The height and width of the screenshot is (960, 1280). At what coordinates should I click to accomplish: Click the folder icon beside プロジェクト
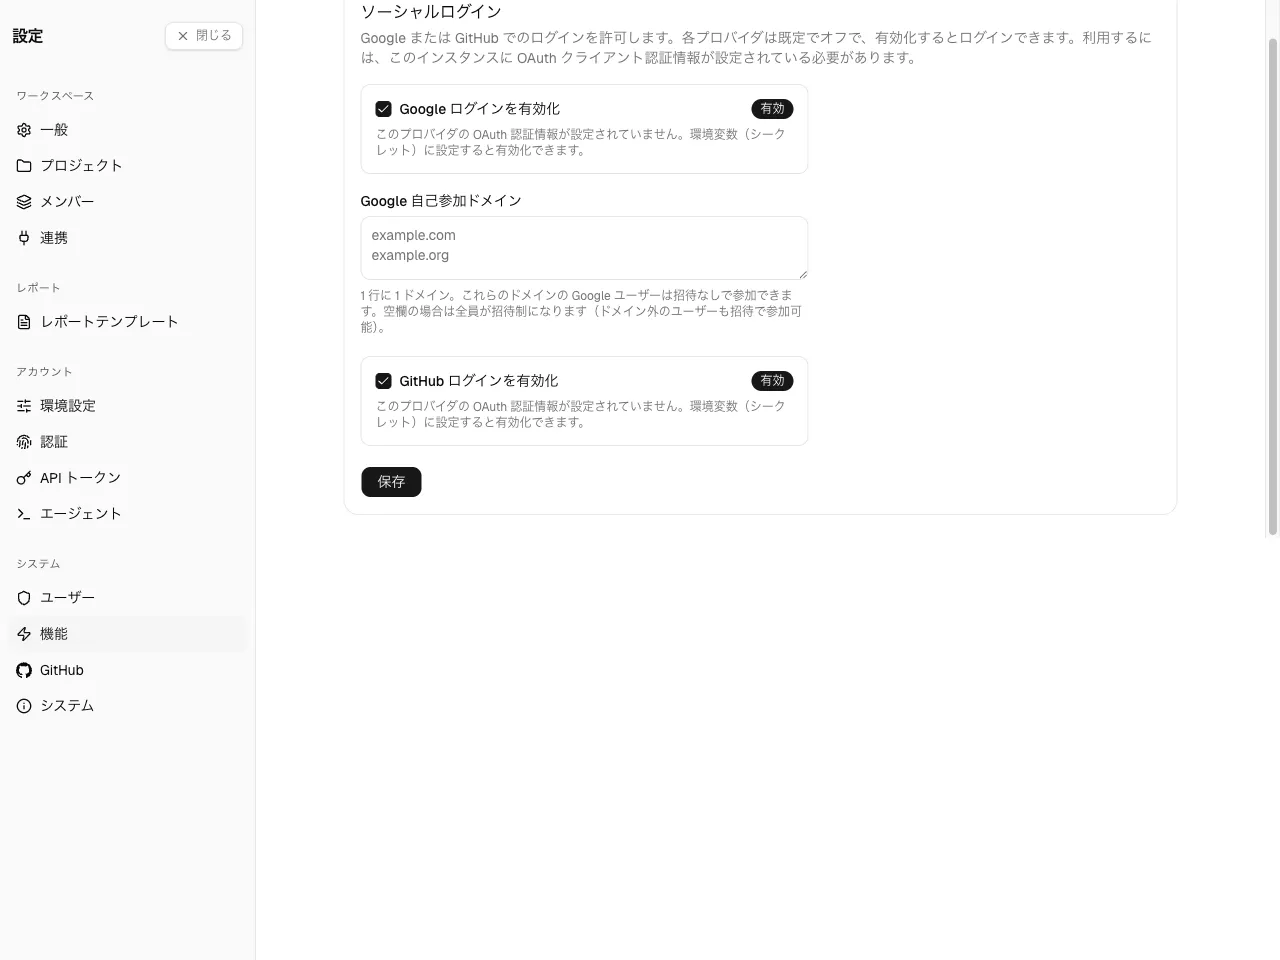coord(24,166)
